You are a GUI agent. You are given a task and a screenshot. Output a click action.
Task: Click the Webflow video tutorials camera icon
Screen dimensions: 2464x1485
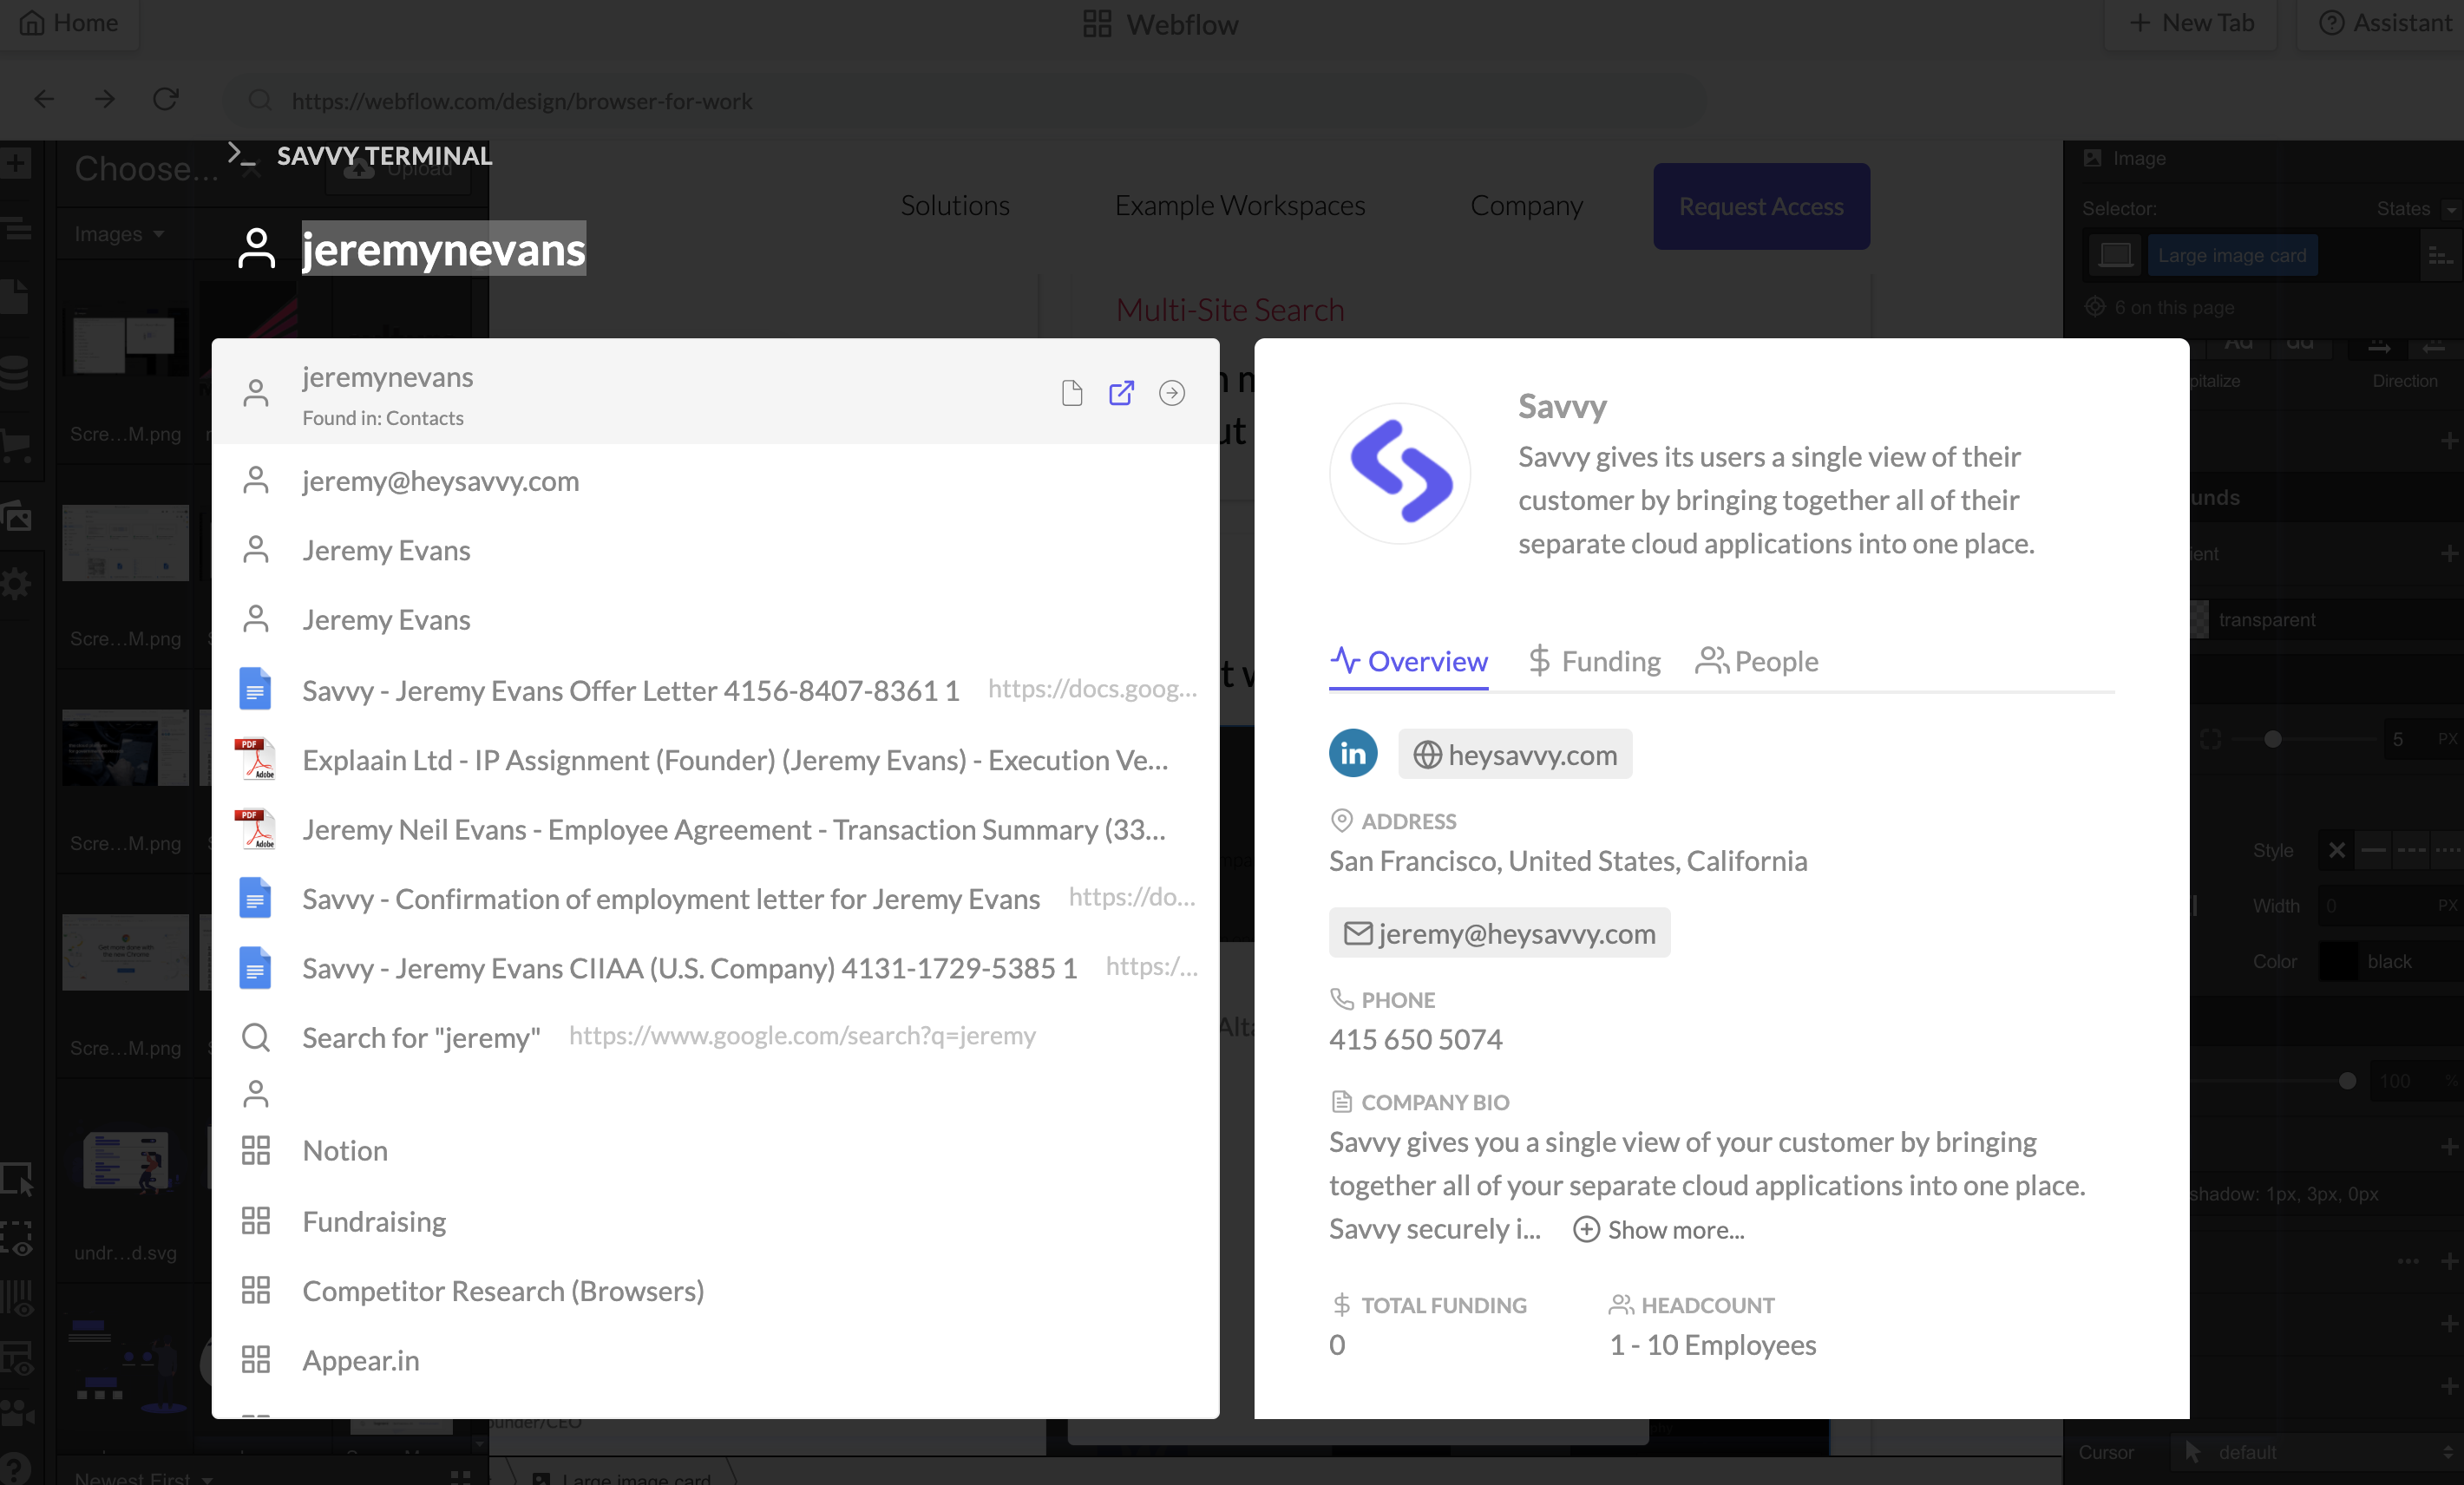[x=16, y=1414]
